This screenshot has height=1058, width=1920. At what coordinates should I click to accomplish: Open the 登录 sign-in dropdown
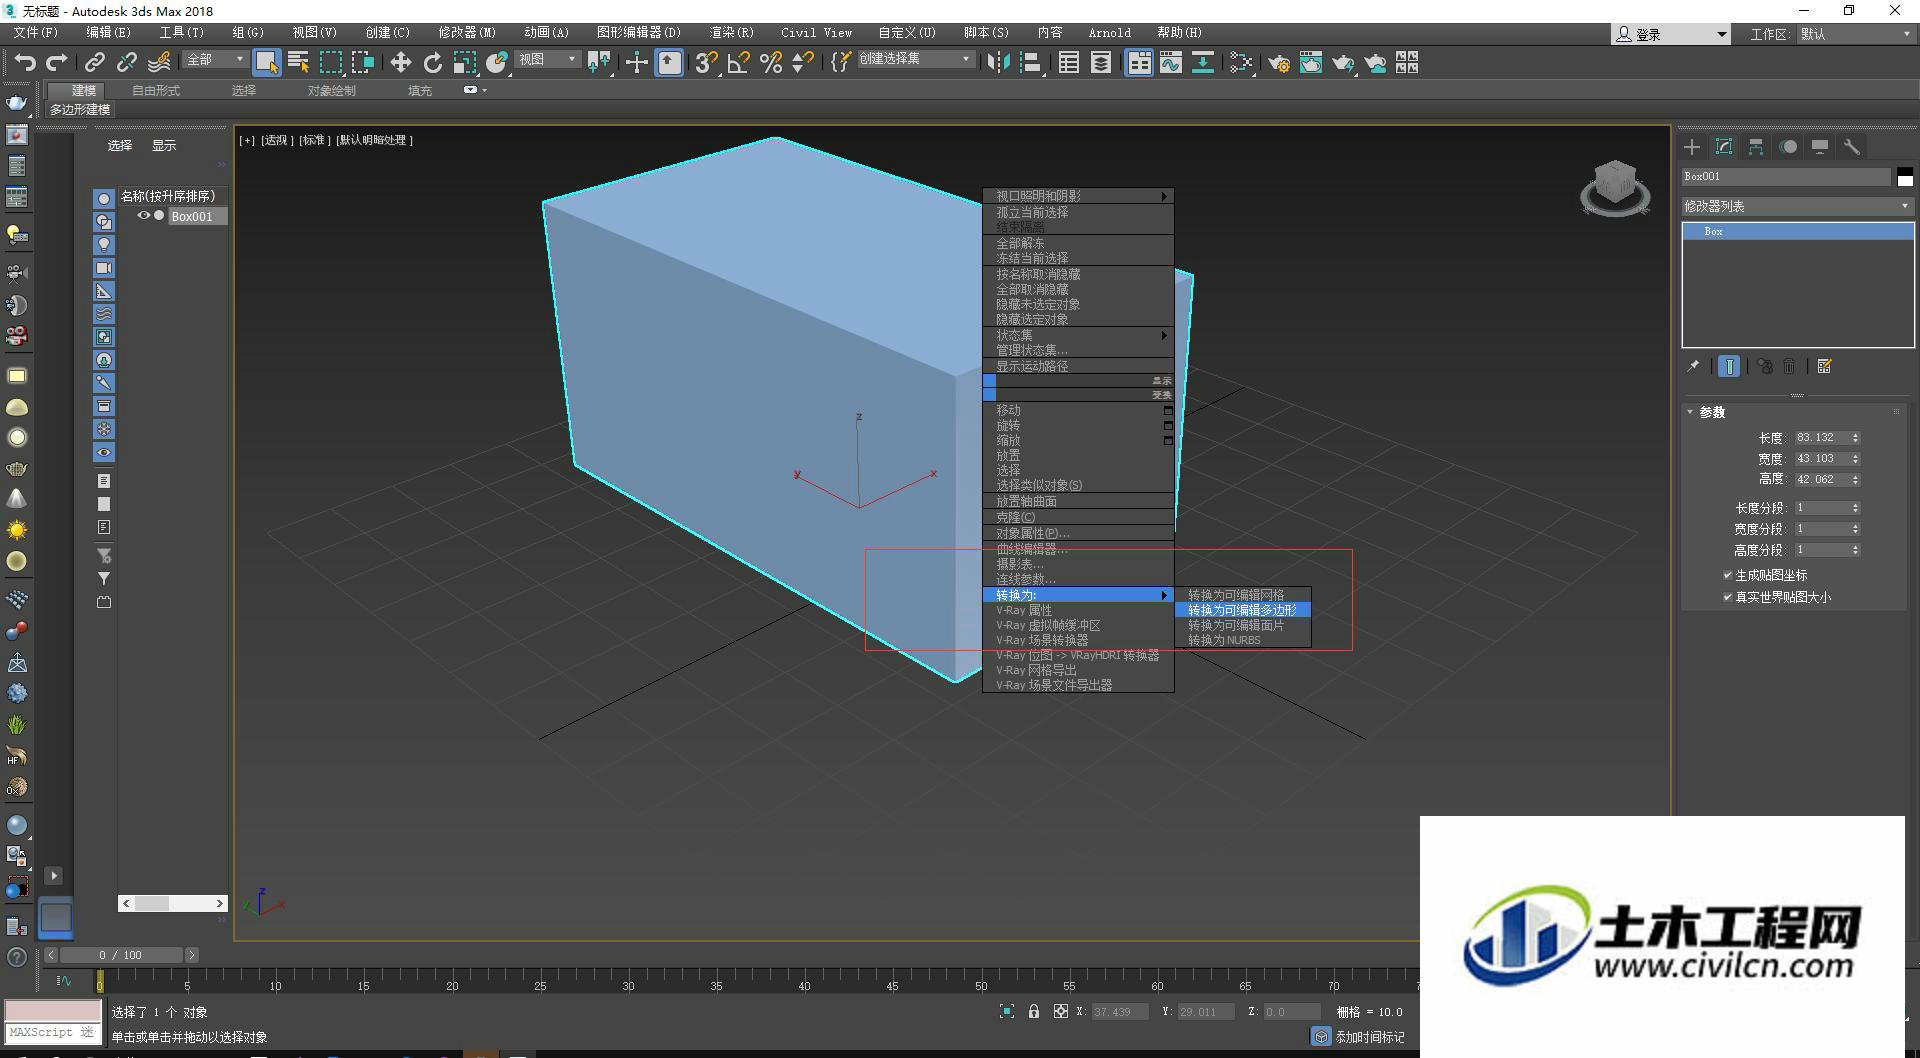click(x=1670, y=34)
